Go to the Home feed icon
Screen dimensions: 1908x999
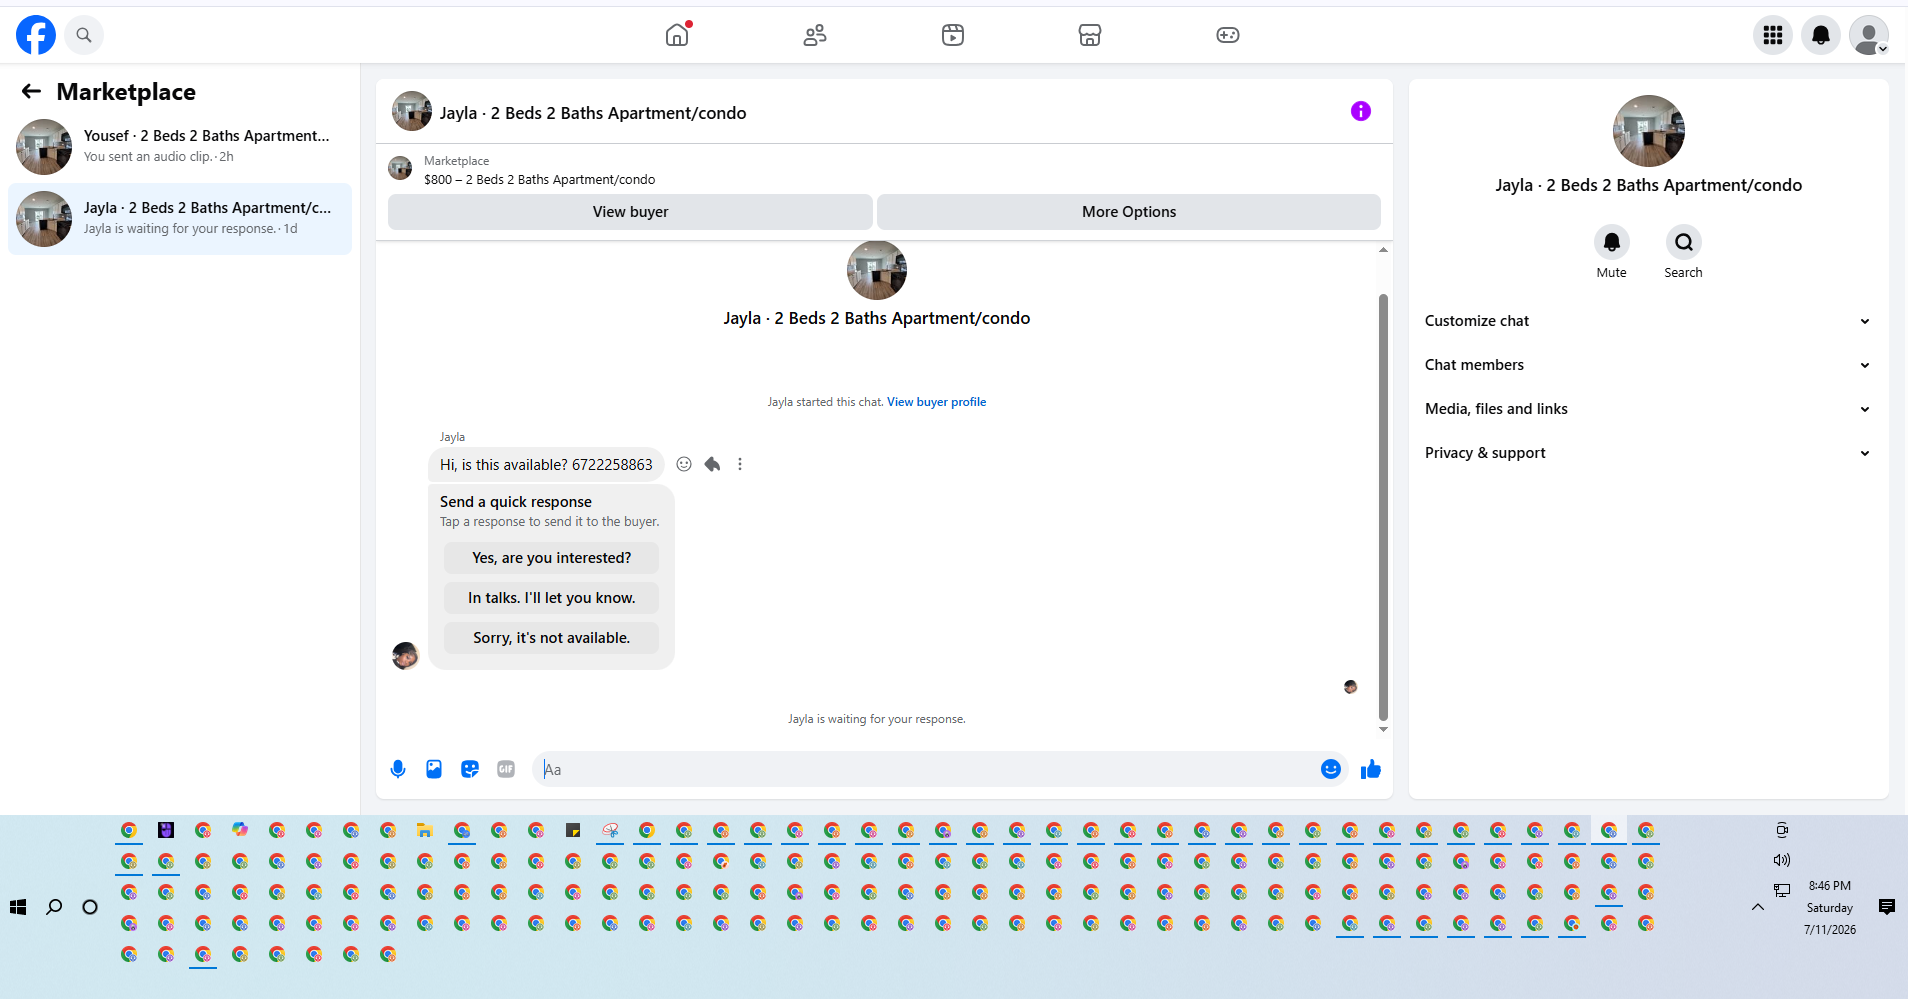click(x=677, y=35)
